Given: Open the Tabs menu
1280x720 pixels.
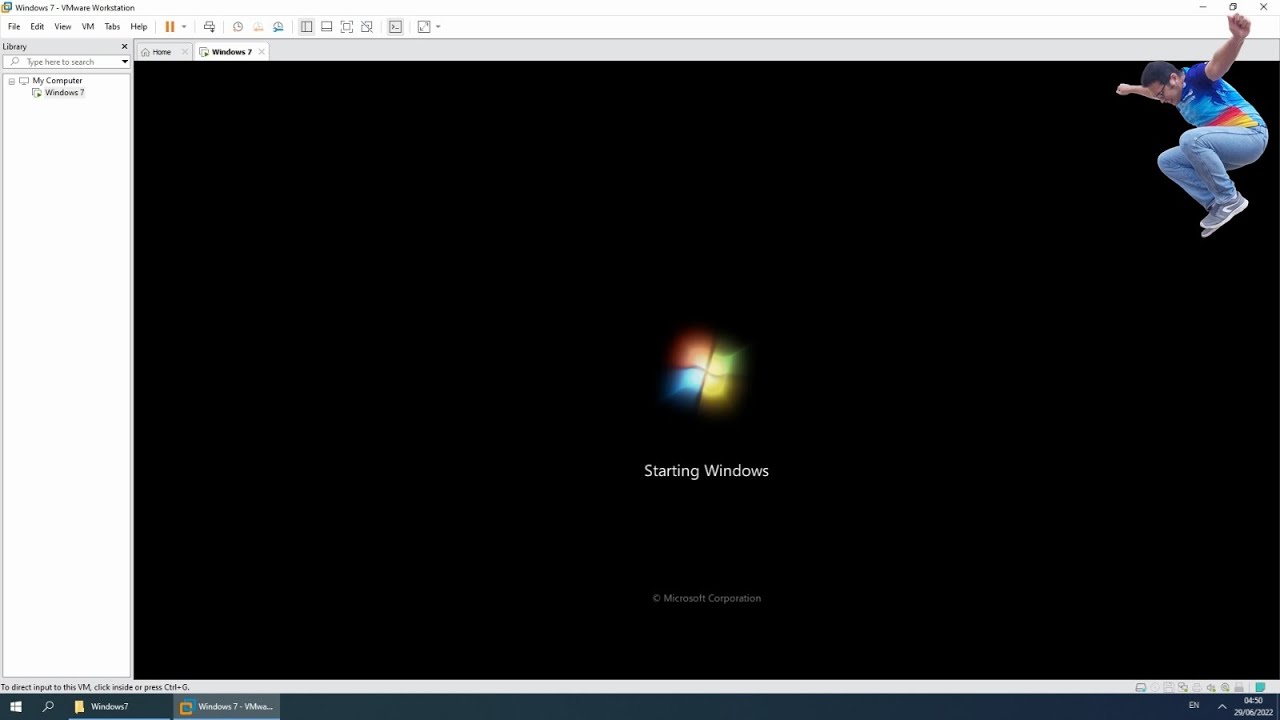Looking at the screenshot, I should click(x=112, y=27).
